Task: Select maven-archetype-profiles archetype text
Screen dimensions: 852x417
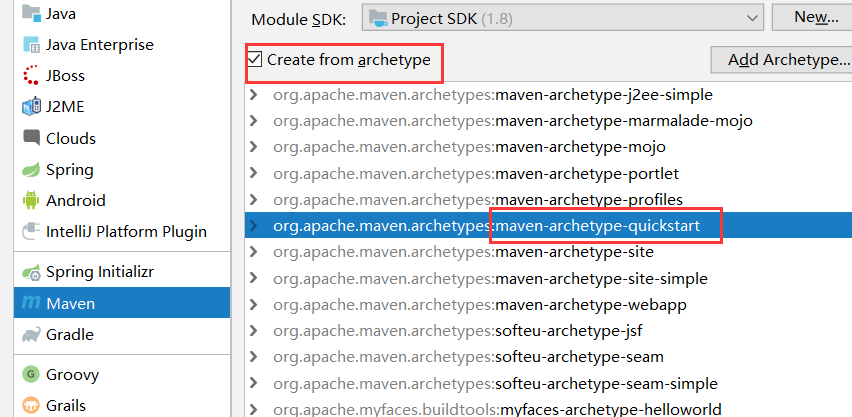Action: point(589,200)
